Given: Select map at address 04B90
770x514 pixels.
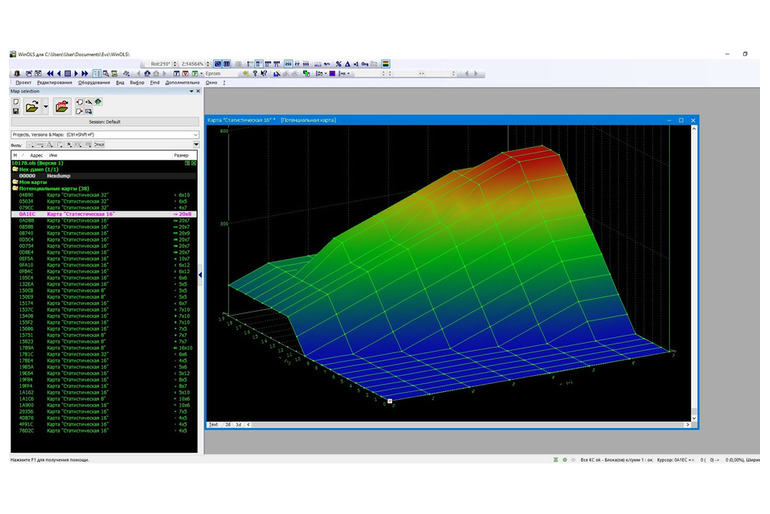Looking at the screenshot, I should point(104,195).
